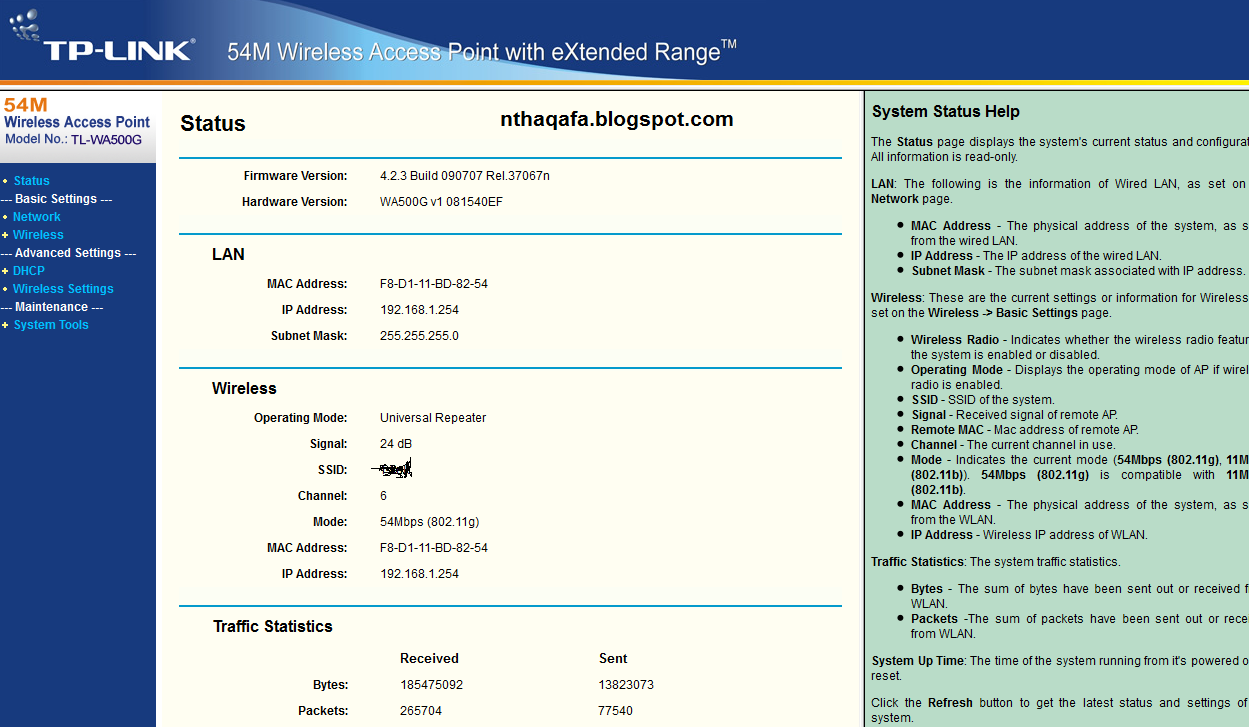Select Wireless Settings under Advanced Settings
Image resolution: width=1249 pixels, height=727 pixels.
tap(63, 289)
